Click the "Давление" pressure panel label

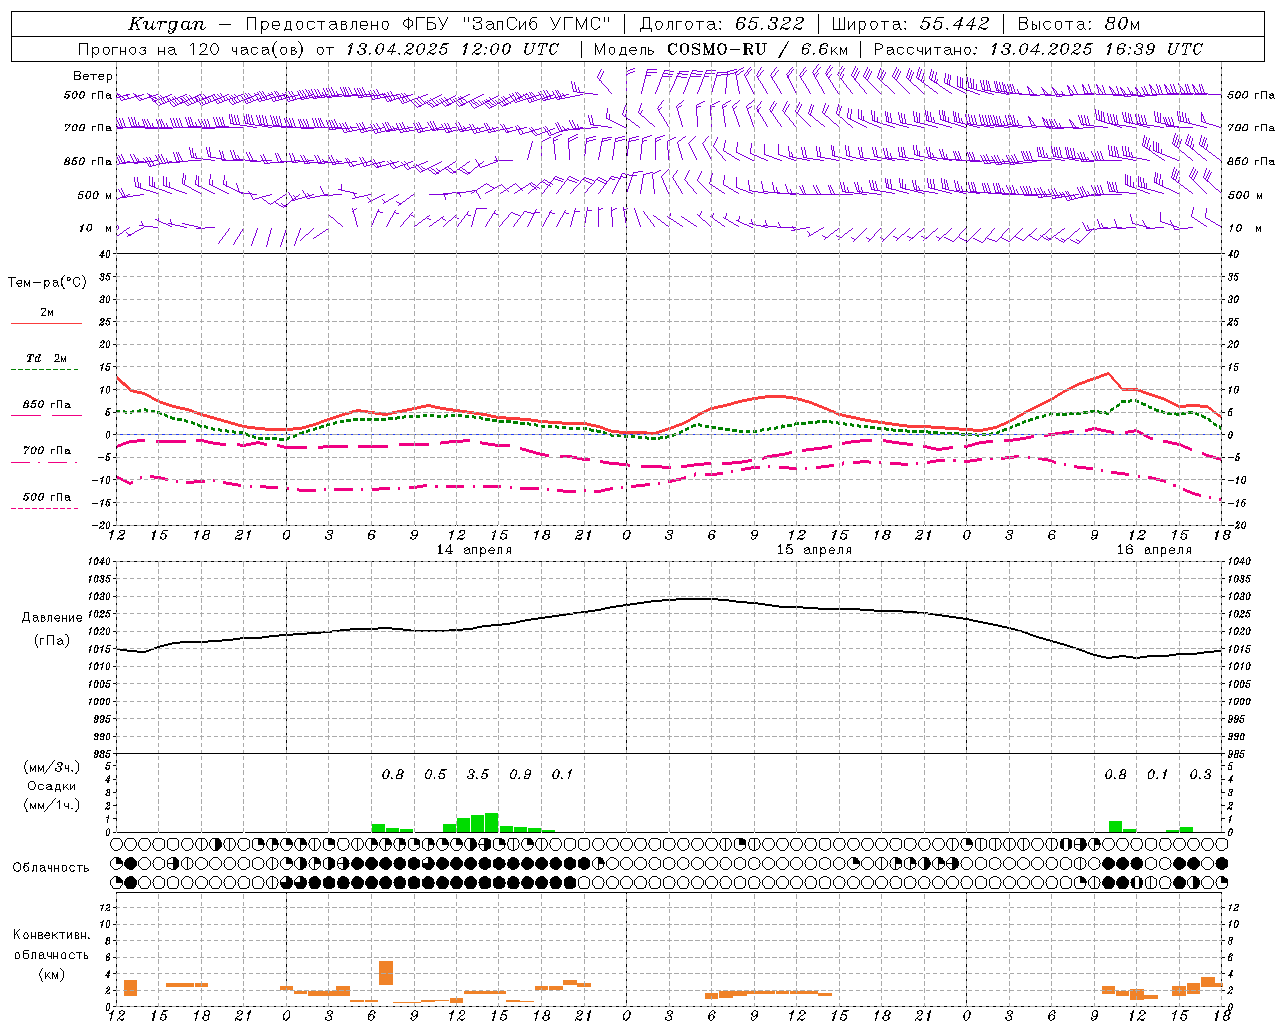52,618
